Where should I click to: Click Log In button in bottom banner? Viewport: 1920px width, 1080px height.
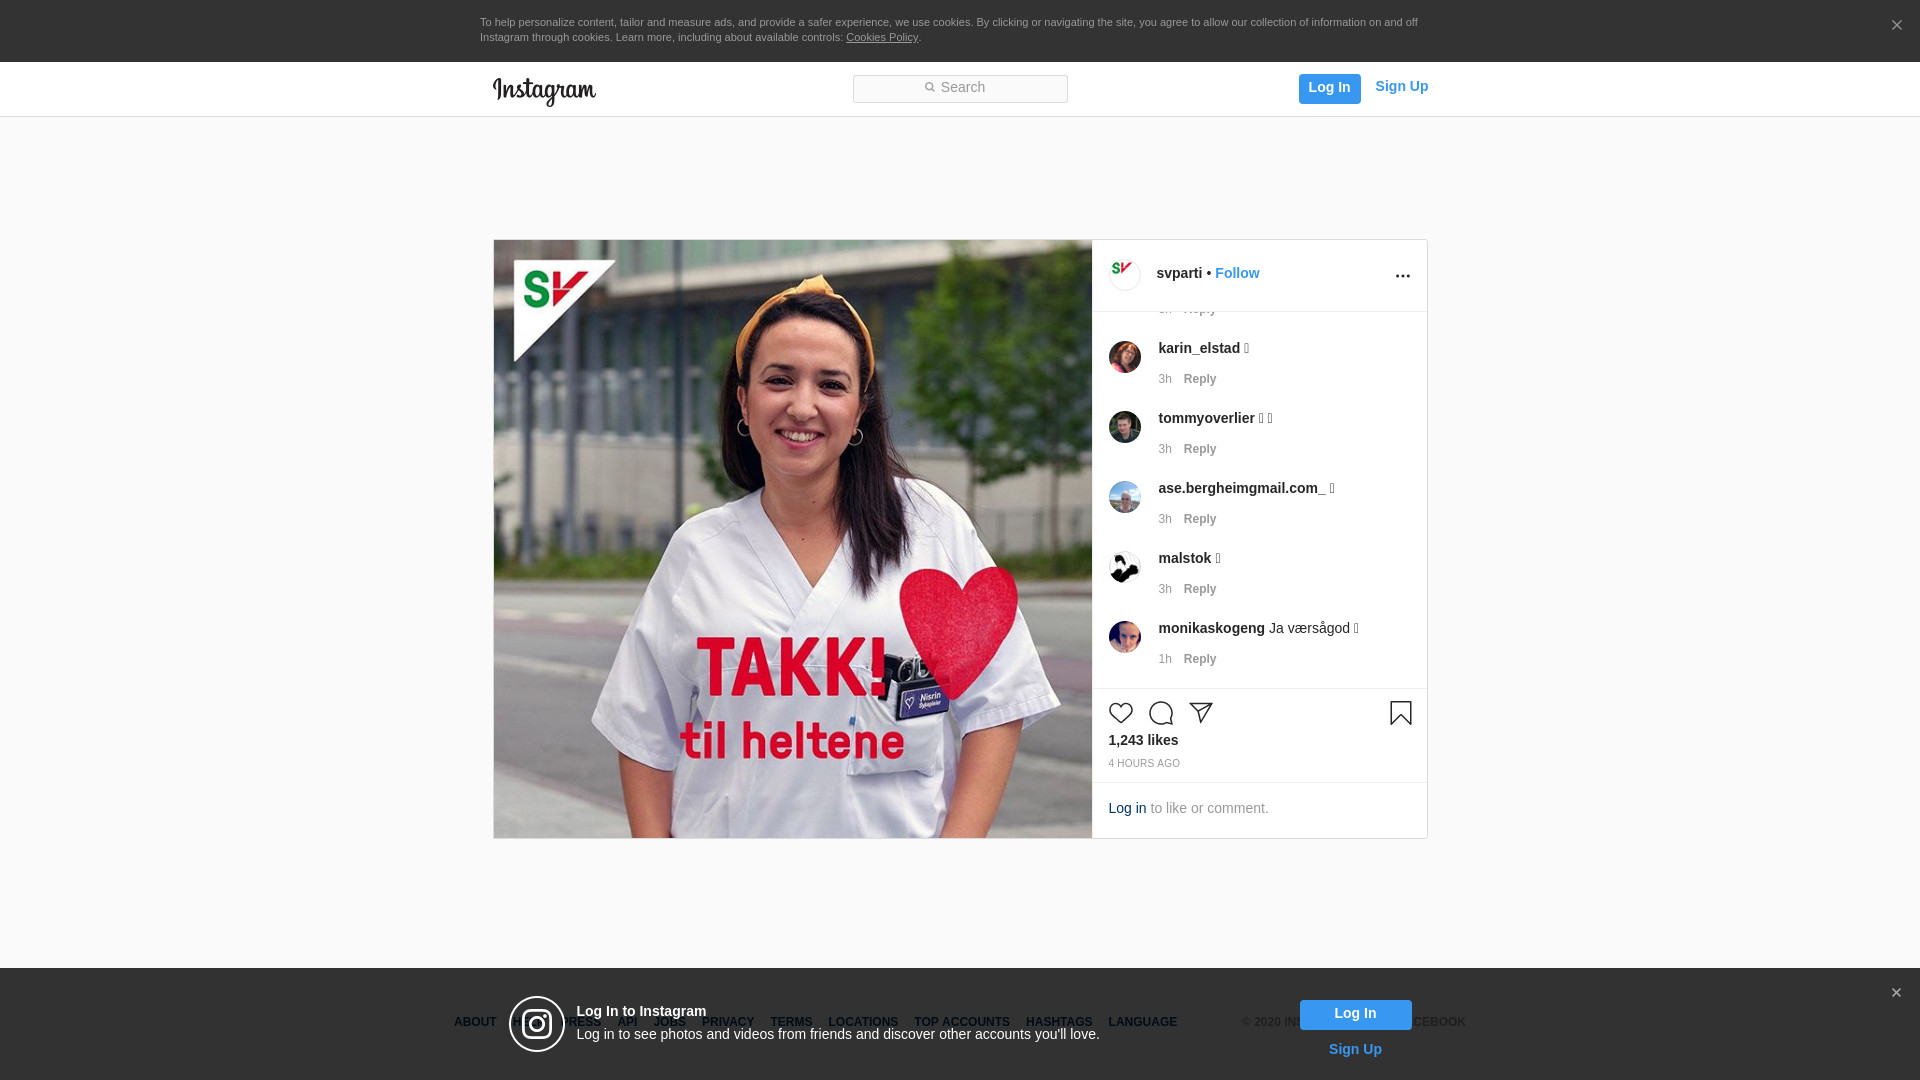click(x=1355, y=1015)
